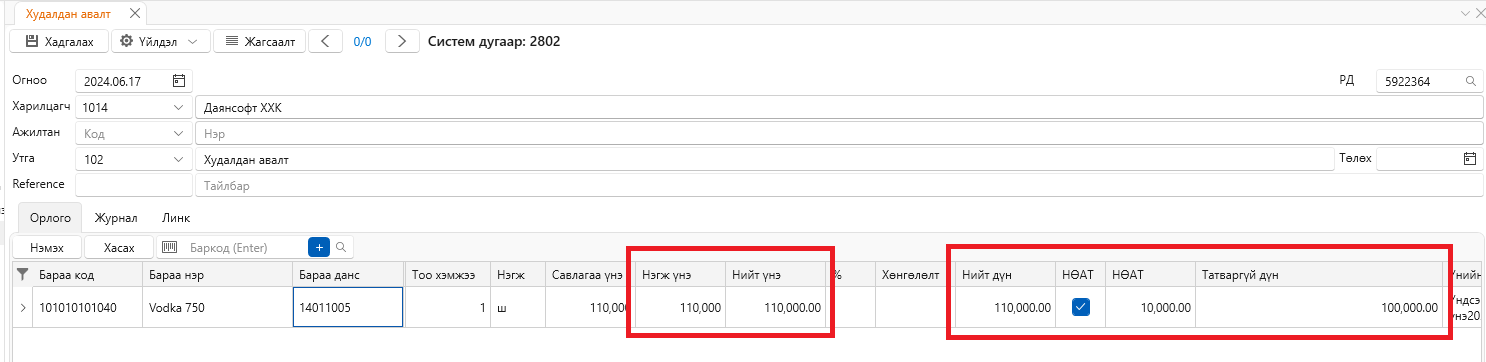The height and width of the screenshot is (362, 1486).
Task: Click the Жагсаалт list button
Action: (x=260, y=41)
